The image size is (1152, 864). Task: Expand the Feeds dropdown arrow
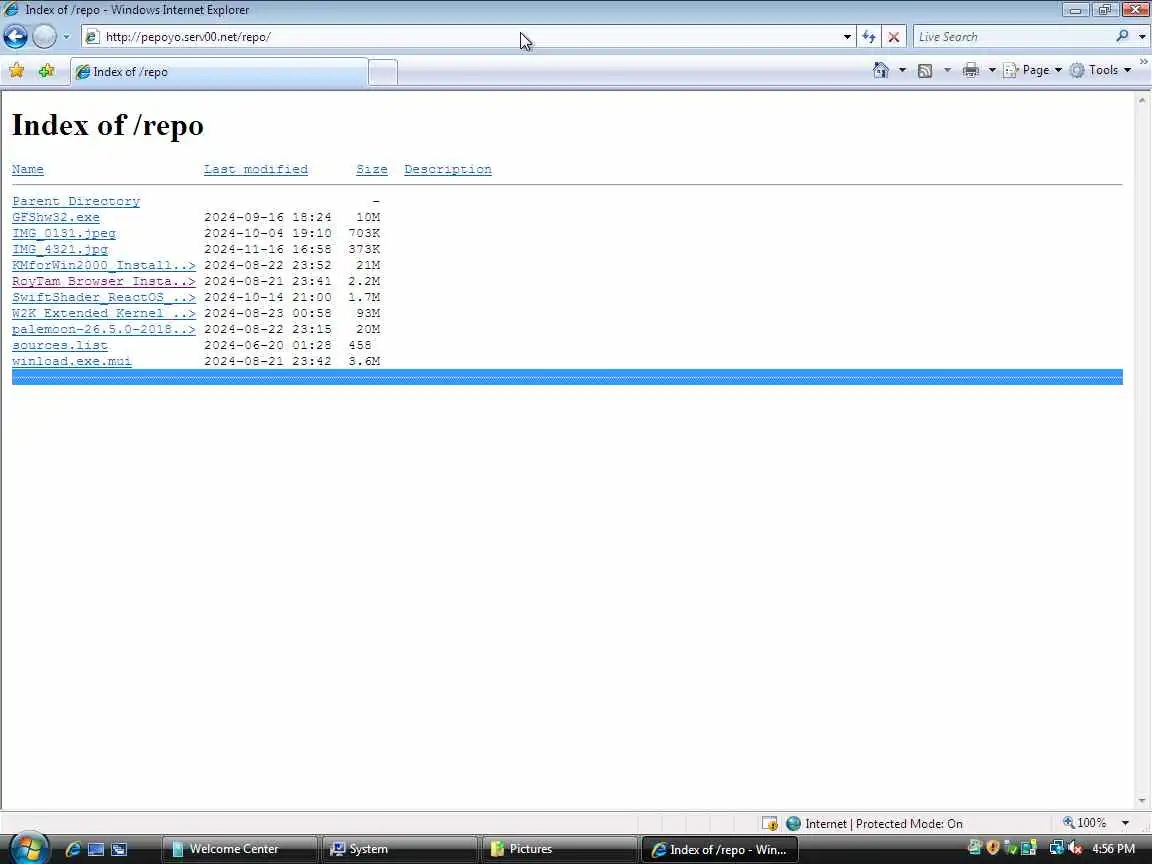(947, 71)
